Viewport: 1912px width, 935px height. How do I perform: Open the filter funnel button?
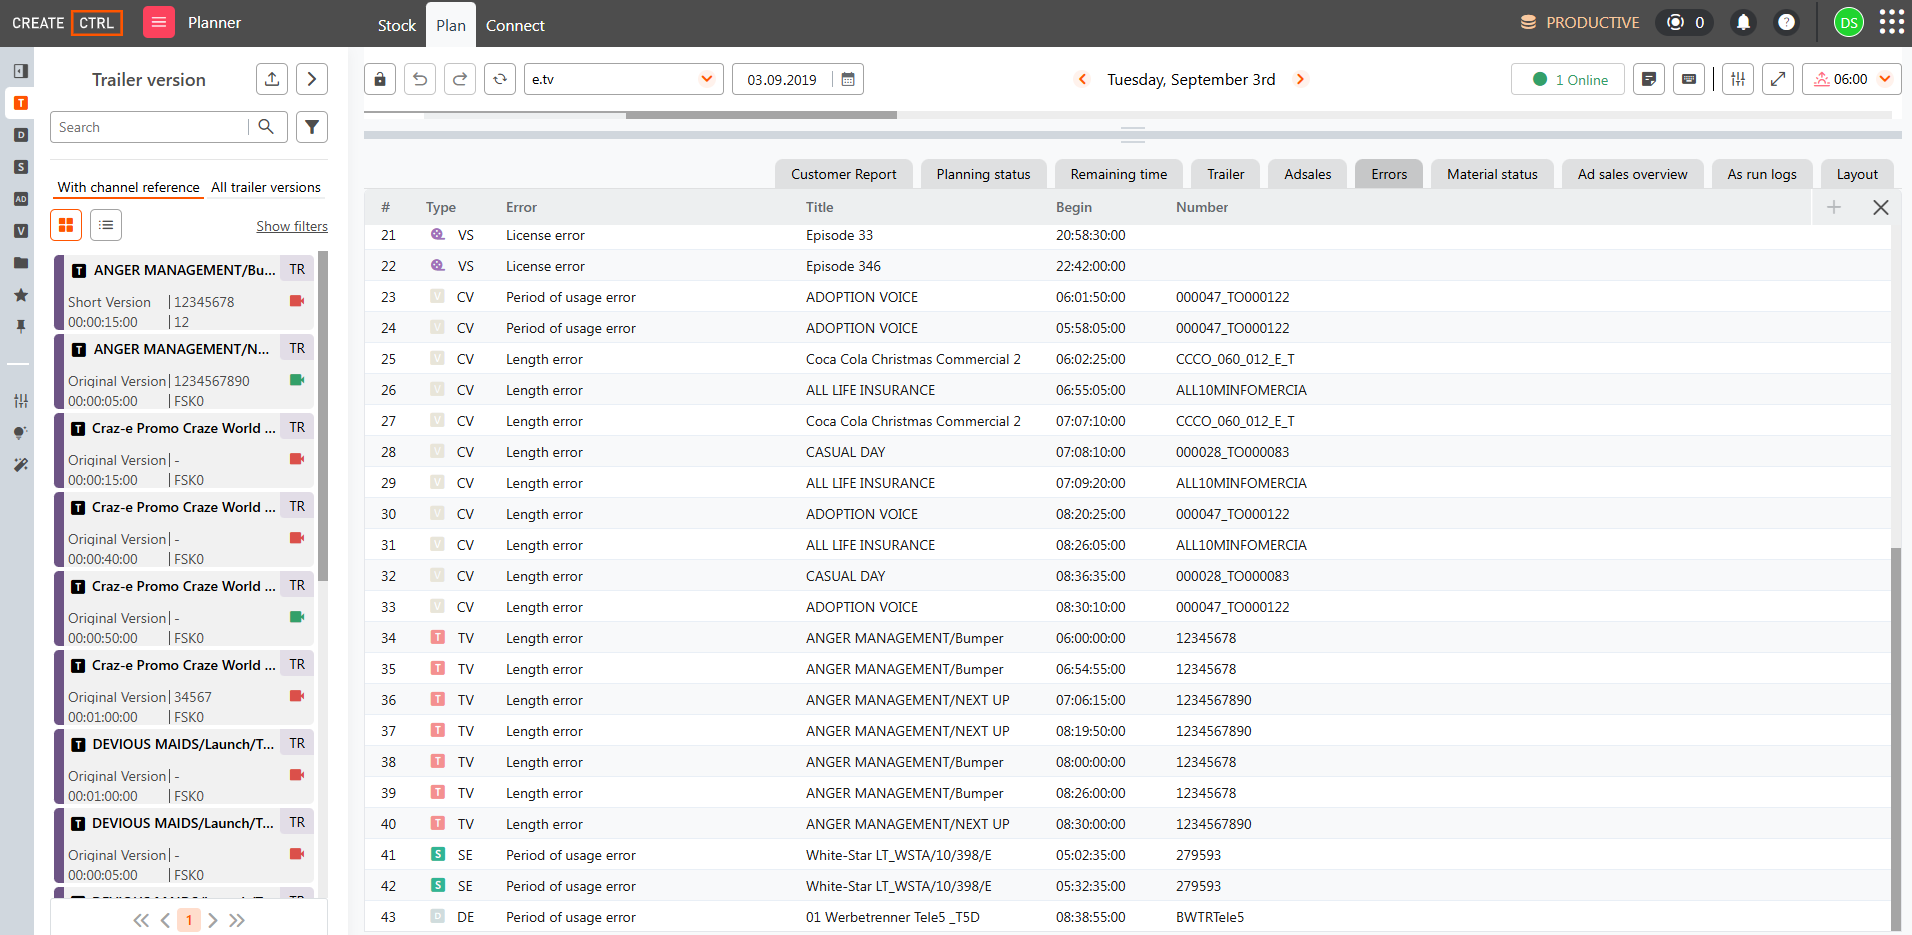[312, 127]
